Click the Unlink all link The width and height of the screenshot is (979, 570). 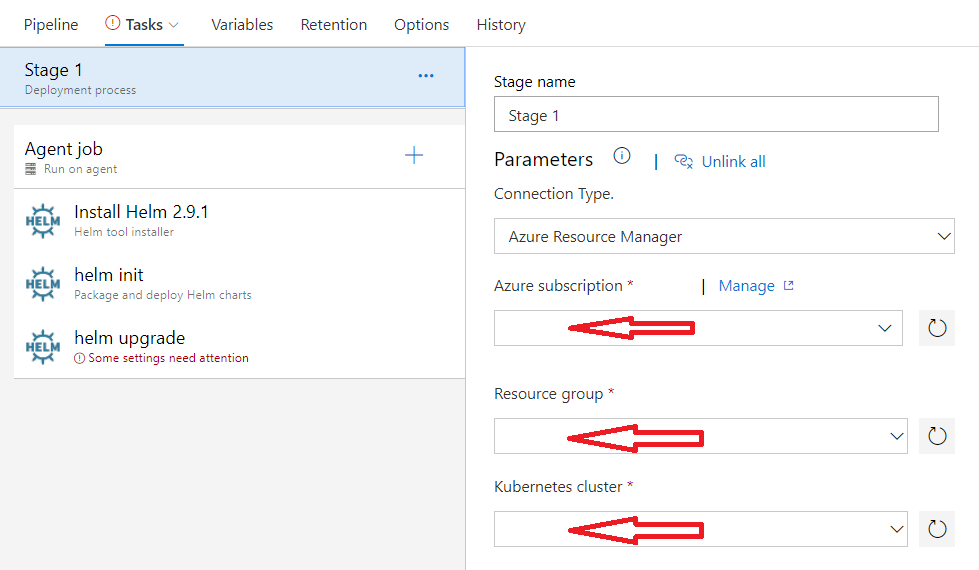point(734,162)
